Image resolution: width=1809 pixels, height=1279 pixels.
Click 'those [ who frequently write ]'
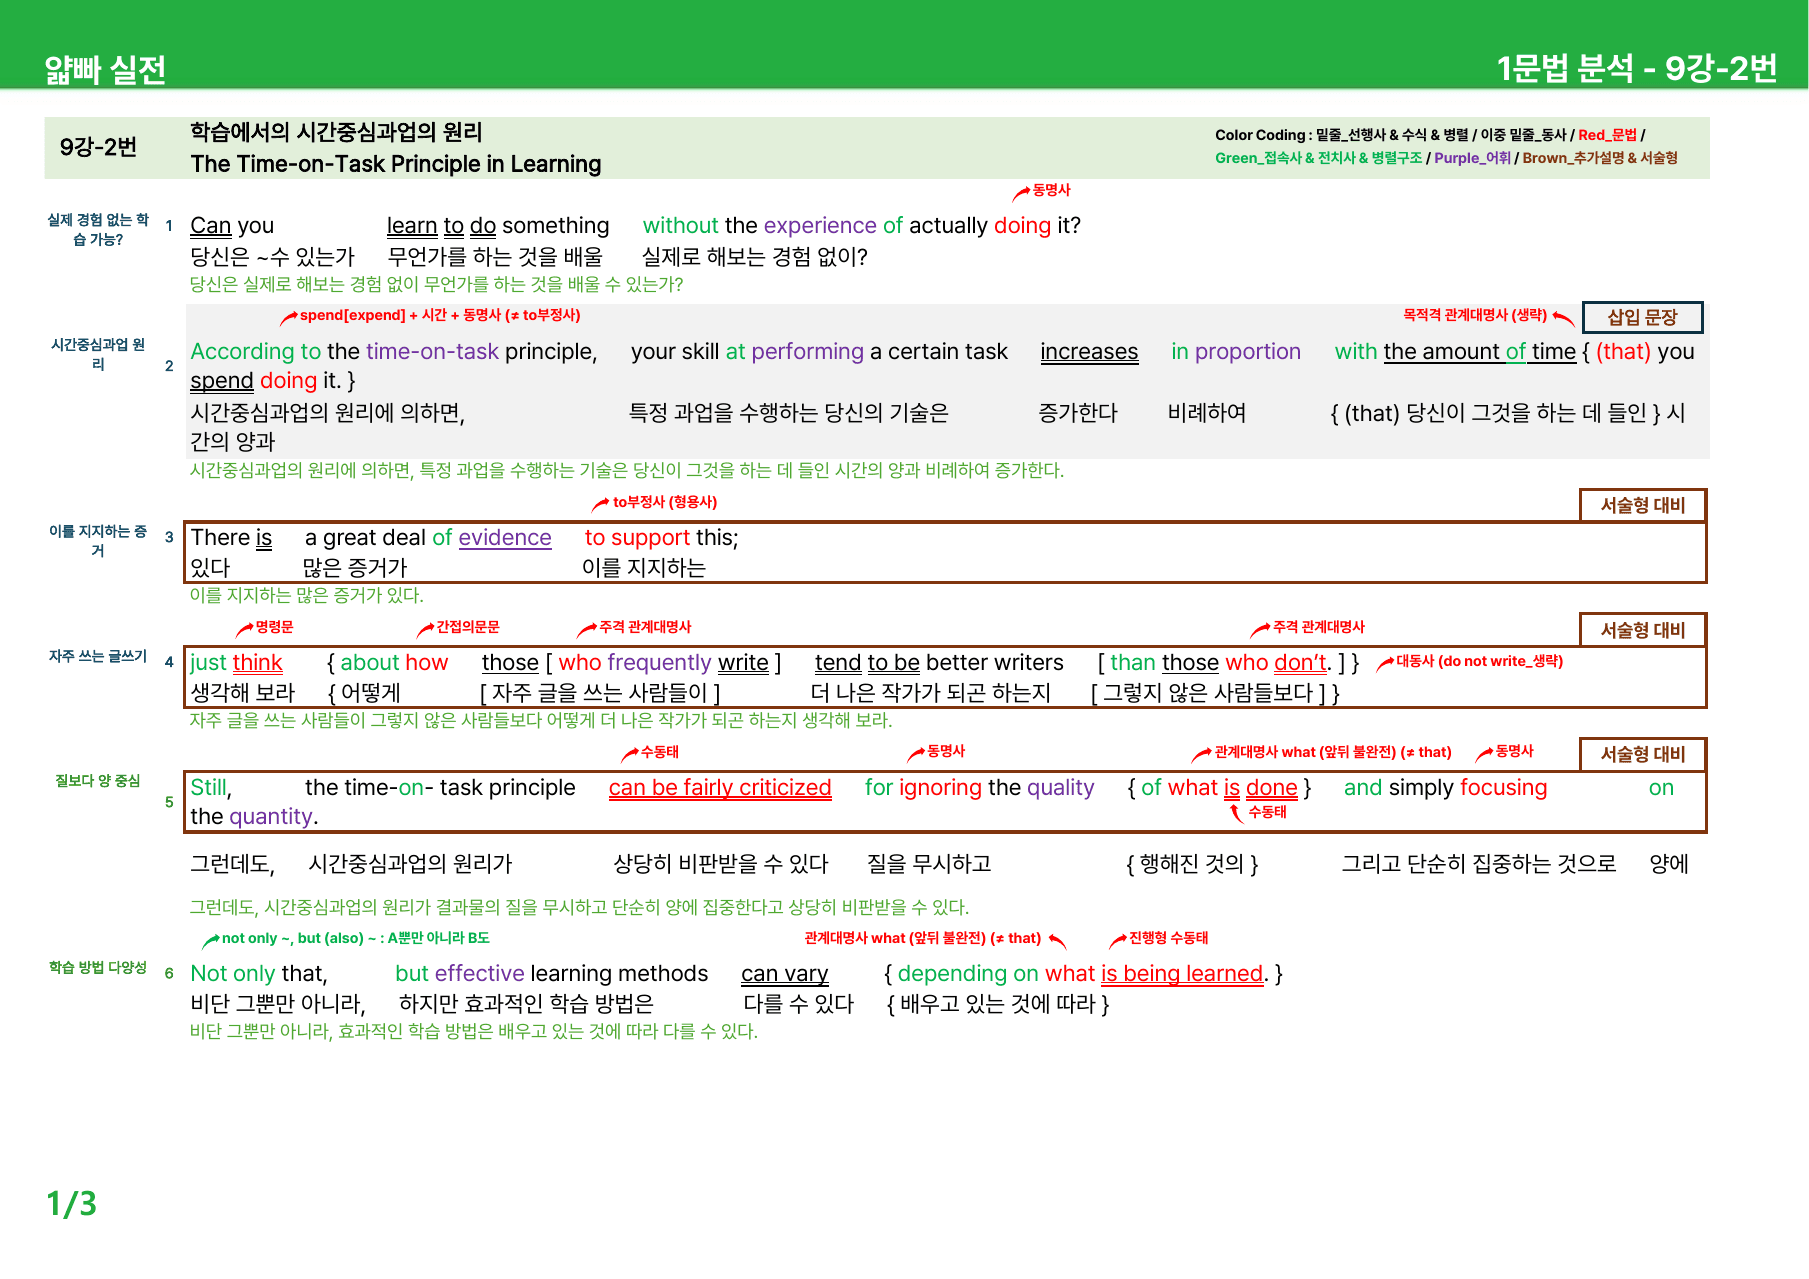(x=632, y=663)
